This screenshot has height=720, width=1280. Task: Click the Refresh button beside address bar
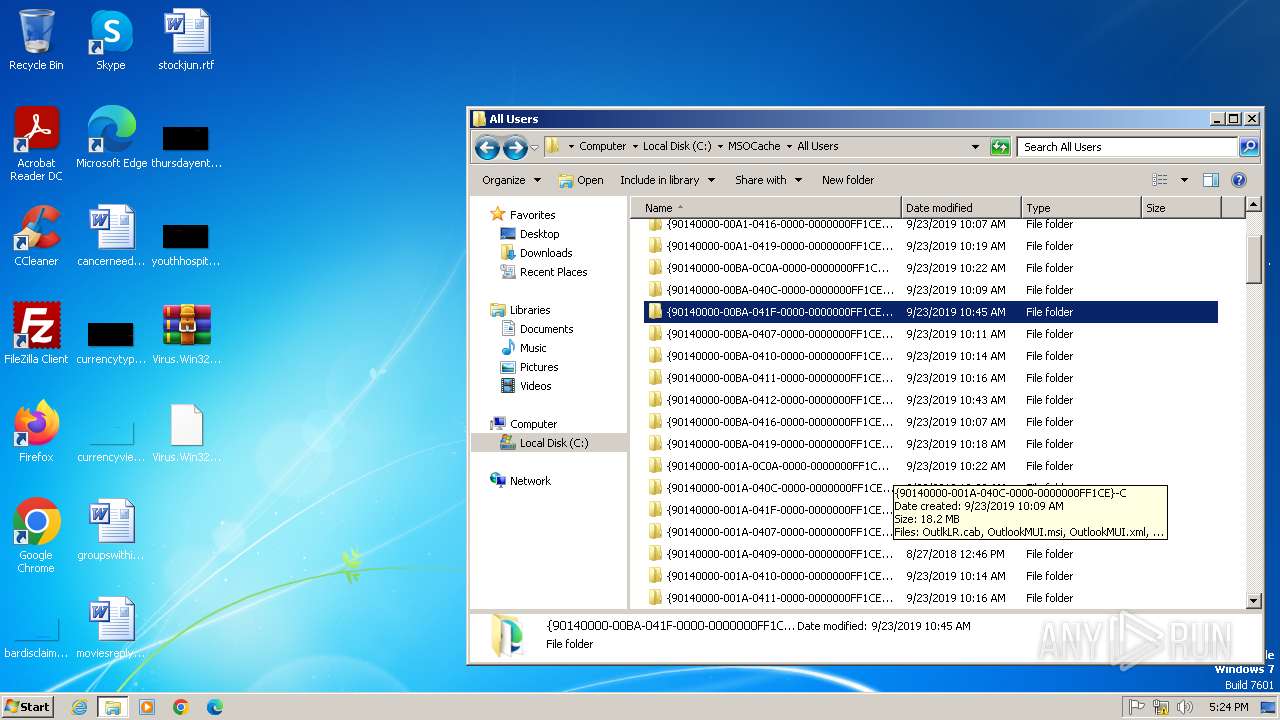(1000, 147)
